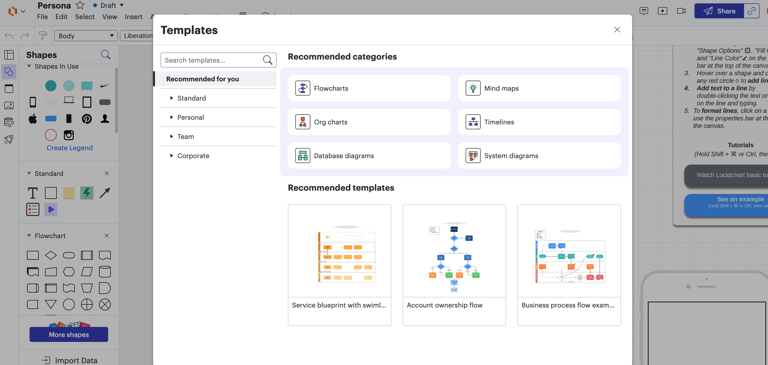Open Account ownership flow template
Image resolution: width=768 pixels, height=365 pixels.
454,265
